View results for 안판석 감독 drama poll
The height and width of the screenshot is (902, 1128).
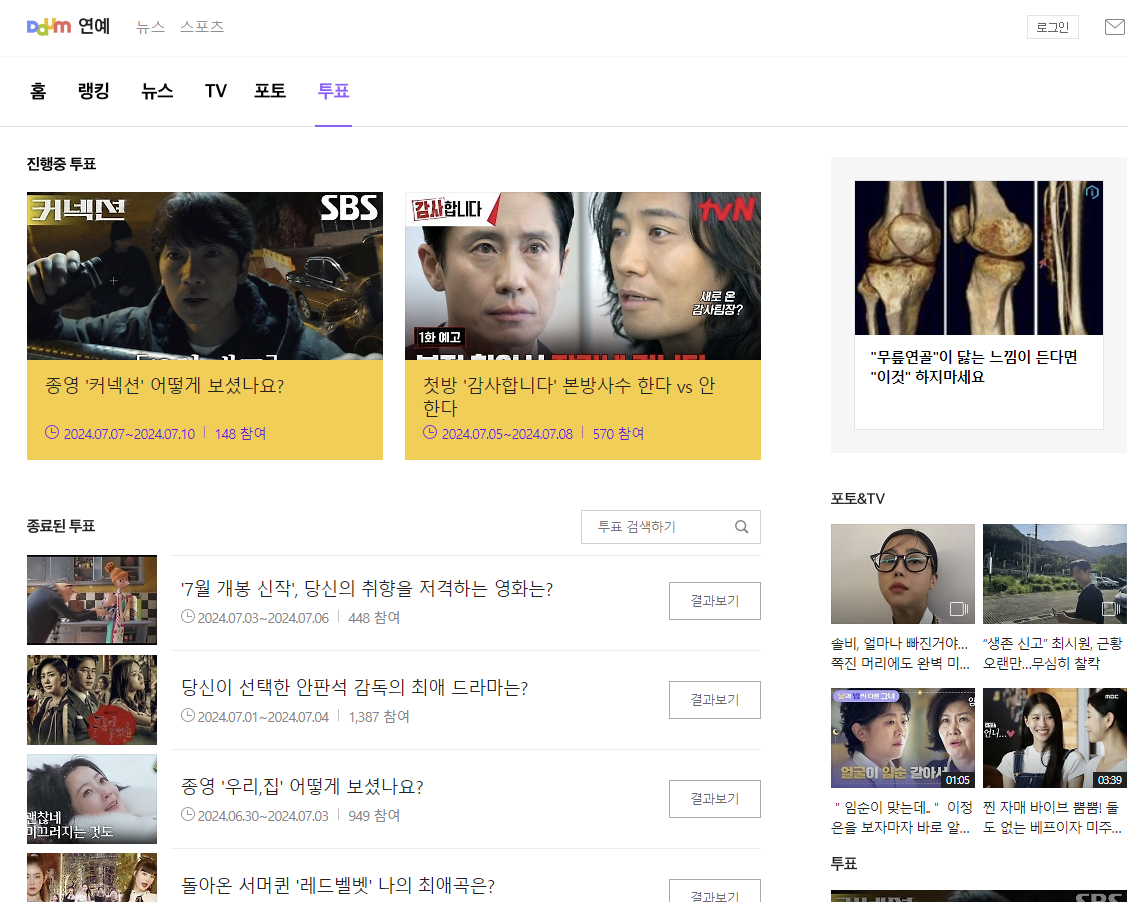(714, 700)
